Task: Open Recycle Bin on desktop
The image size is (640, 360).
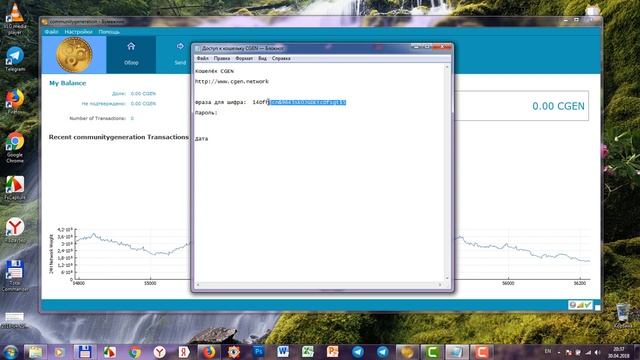Action: [622, 316]
